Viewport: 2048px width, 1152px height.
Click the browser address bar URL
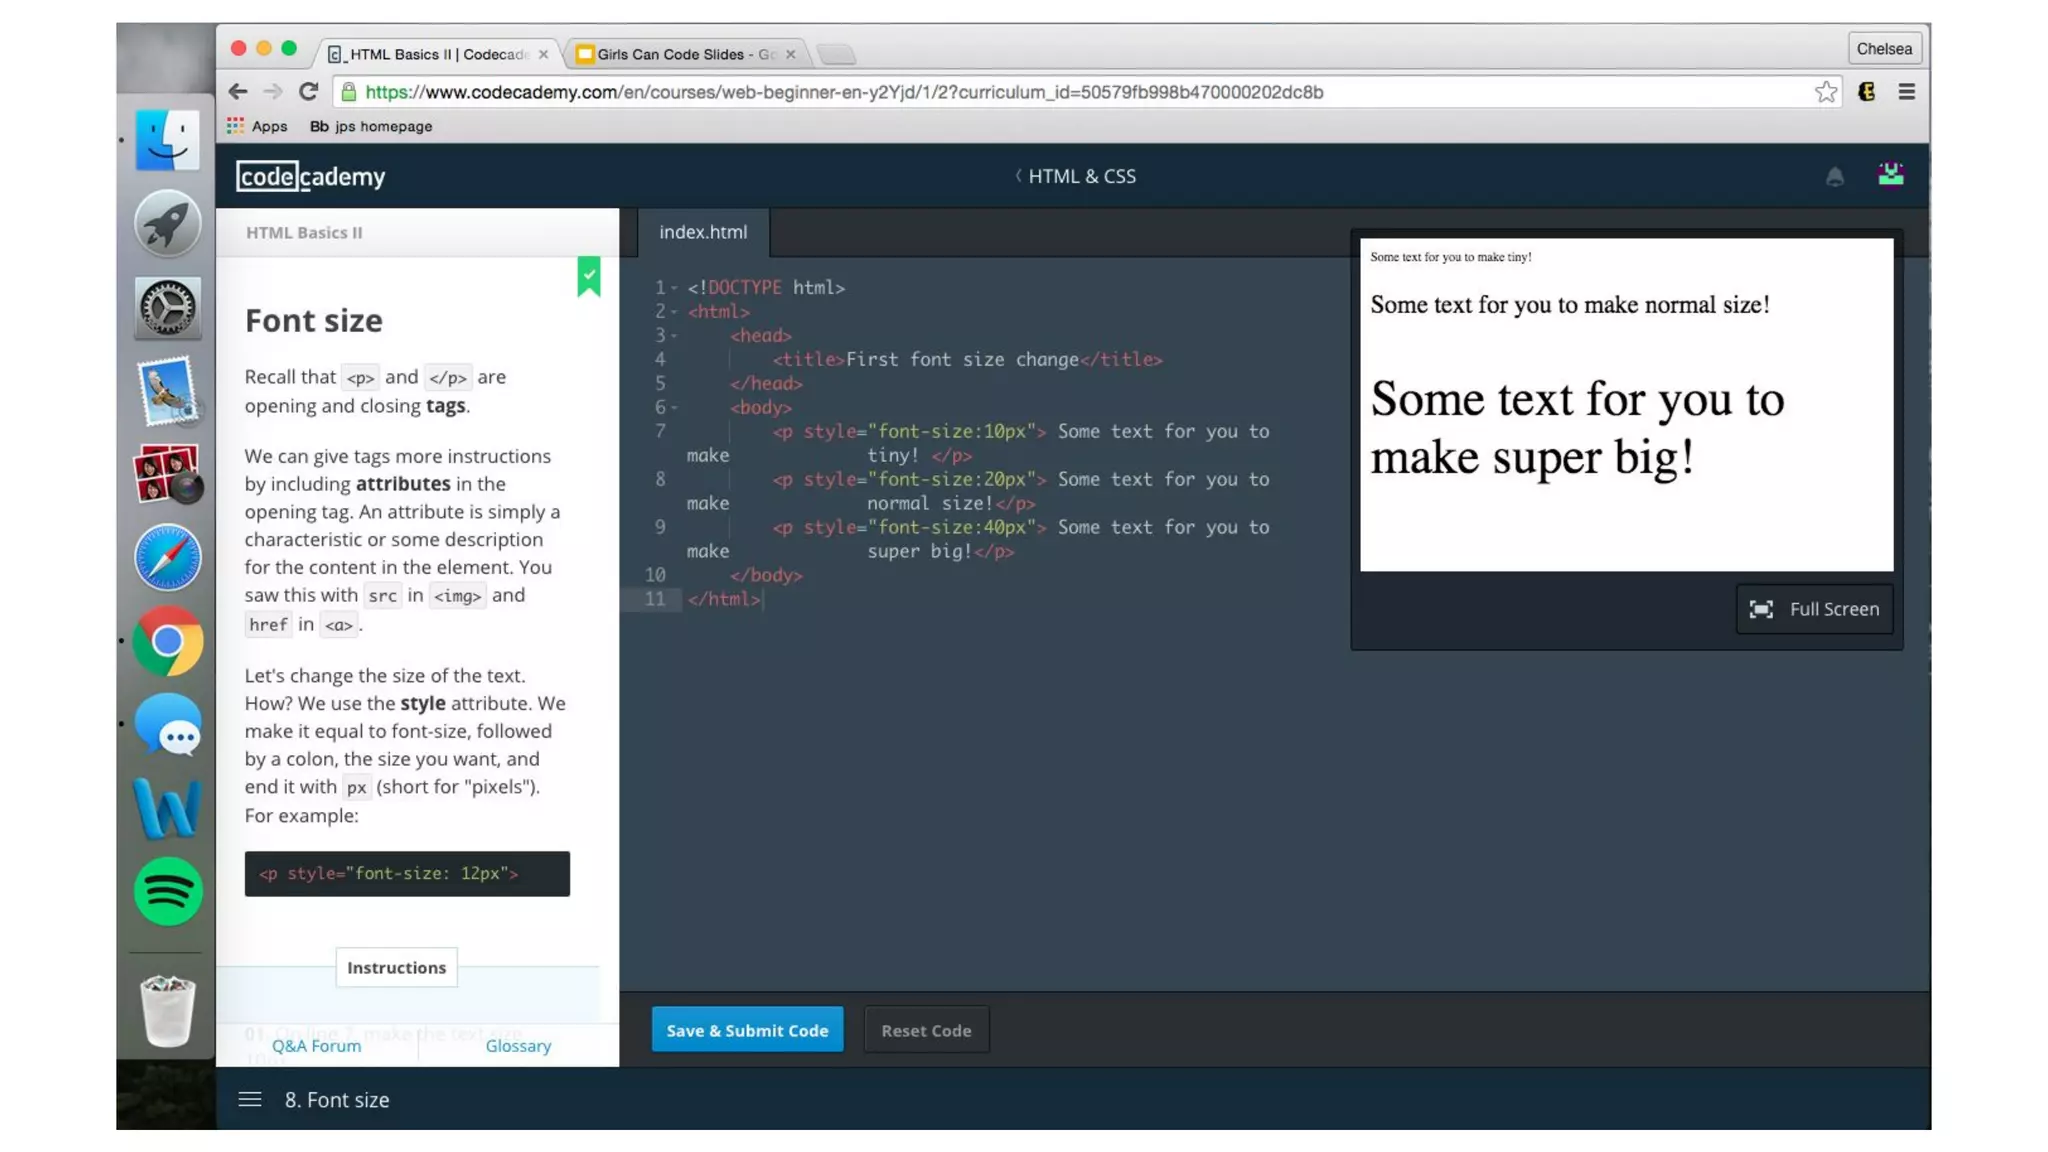[844, 92]
